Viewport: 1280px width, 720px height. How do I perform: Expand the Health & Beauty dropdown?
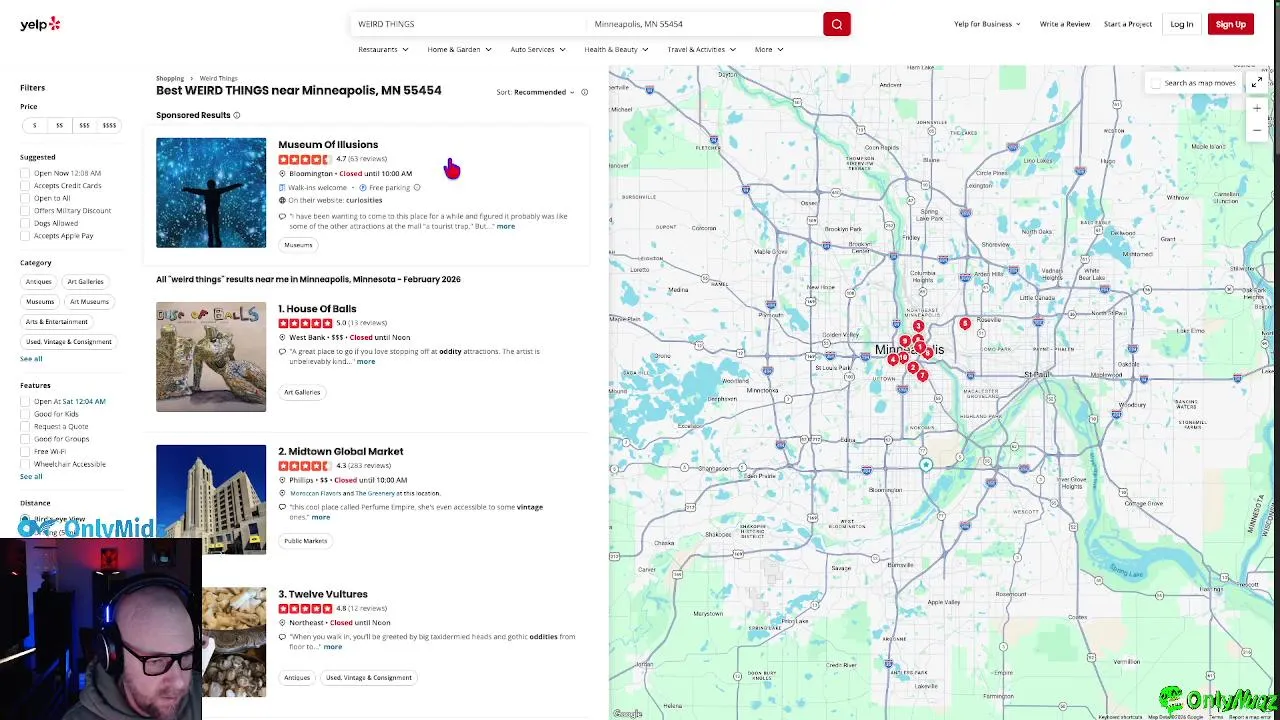click(616, 49)
